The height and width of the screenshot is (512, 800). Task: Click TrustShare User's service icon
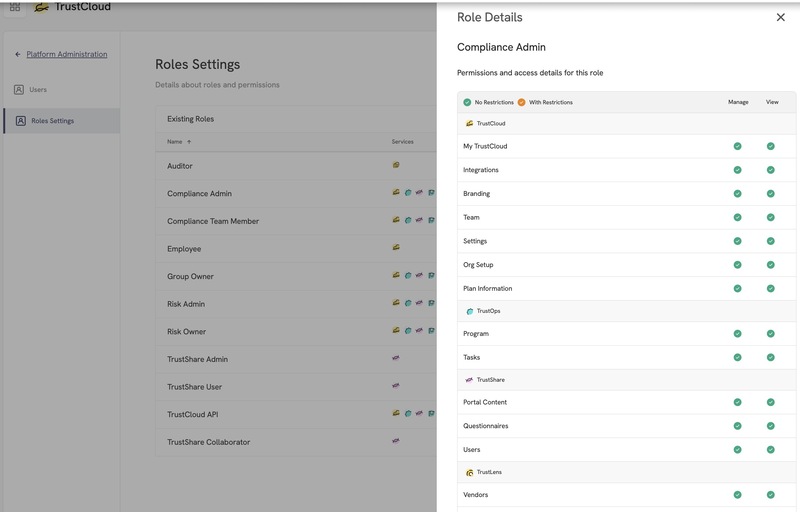click(396, 386)
